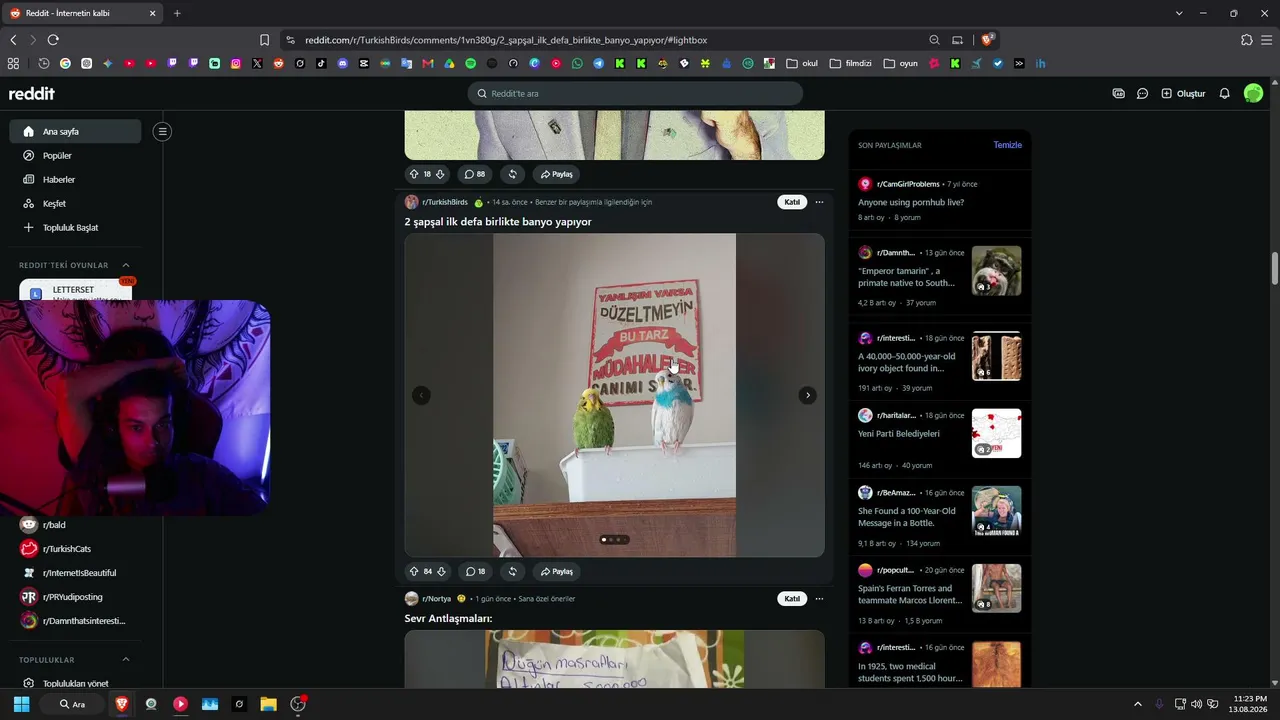Open r/bald community in sidebar

pos(75,525)
